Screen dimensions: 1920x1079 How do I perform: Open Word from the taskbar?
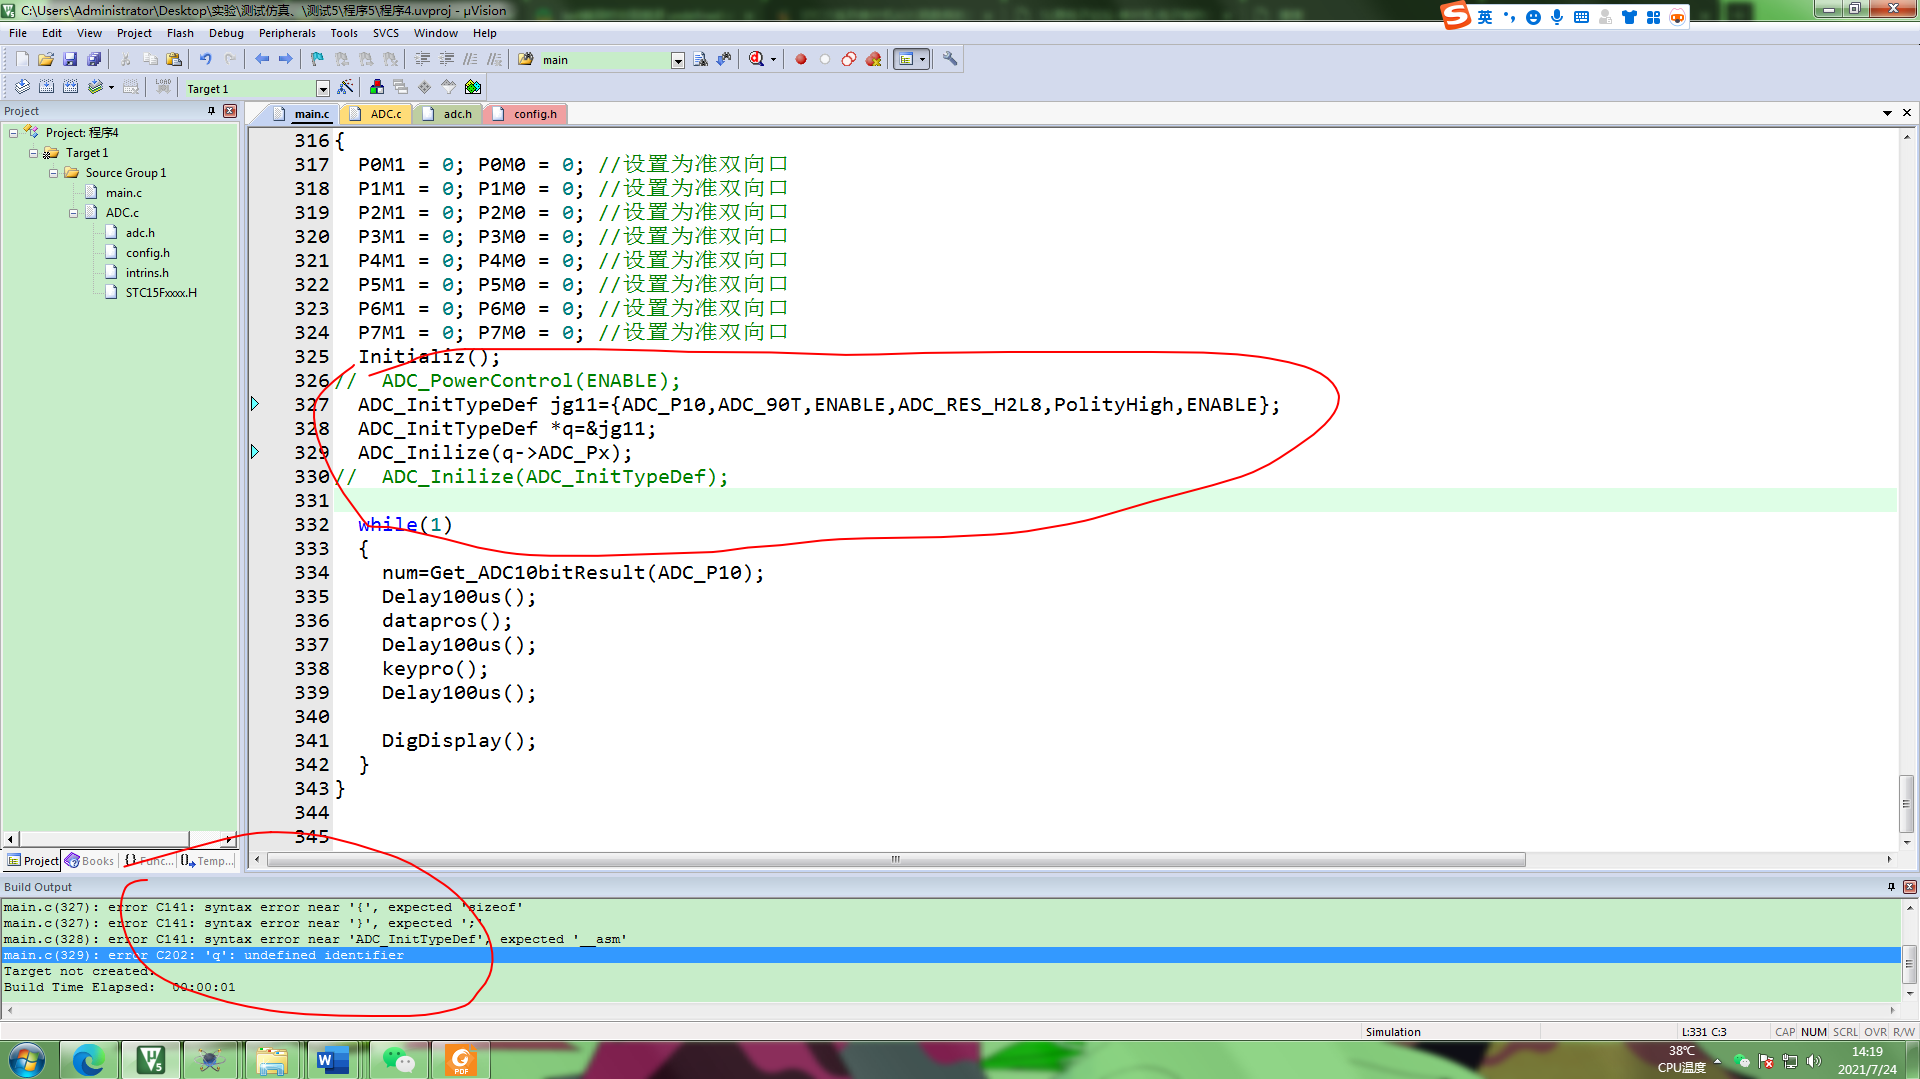pyautogui.click(x=332, y=1060)
